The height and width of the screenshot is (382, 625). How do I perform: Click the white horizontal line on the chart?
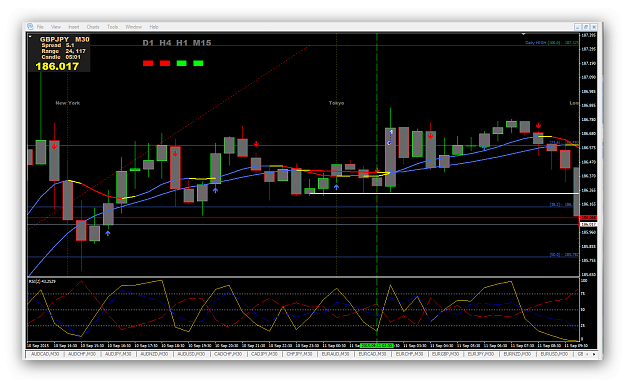click(x=444, y=194)
